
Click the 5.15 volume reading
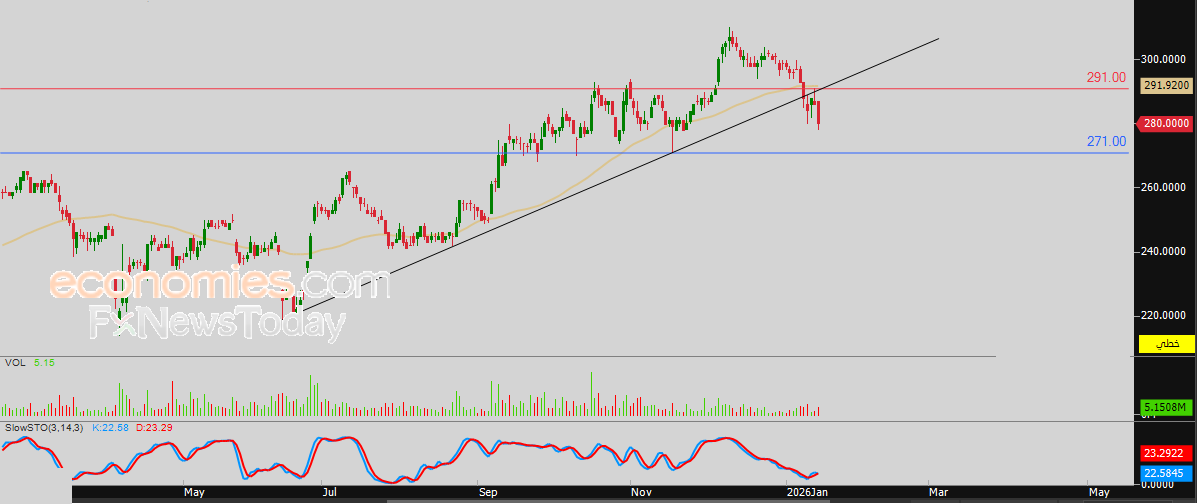point(44,363)
